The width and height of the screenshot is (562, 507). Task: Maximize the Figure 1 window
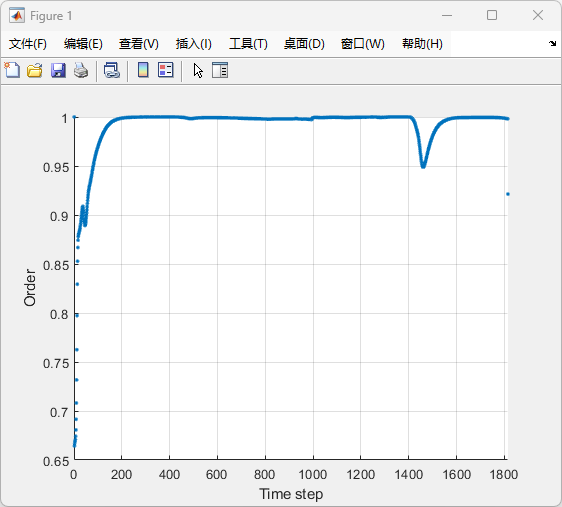tap(492, 15)
